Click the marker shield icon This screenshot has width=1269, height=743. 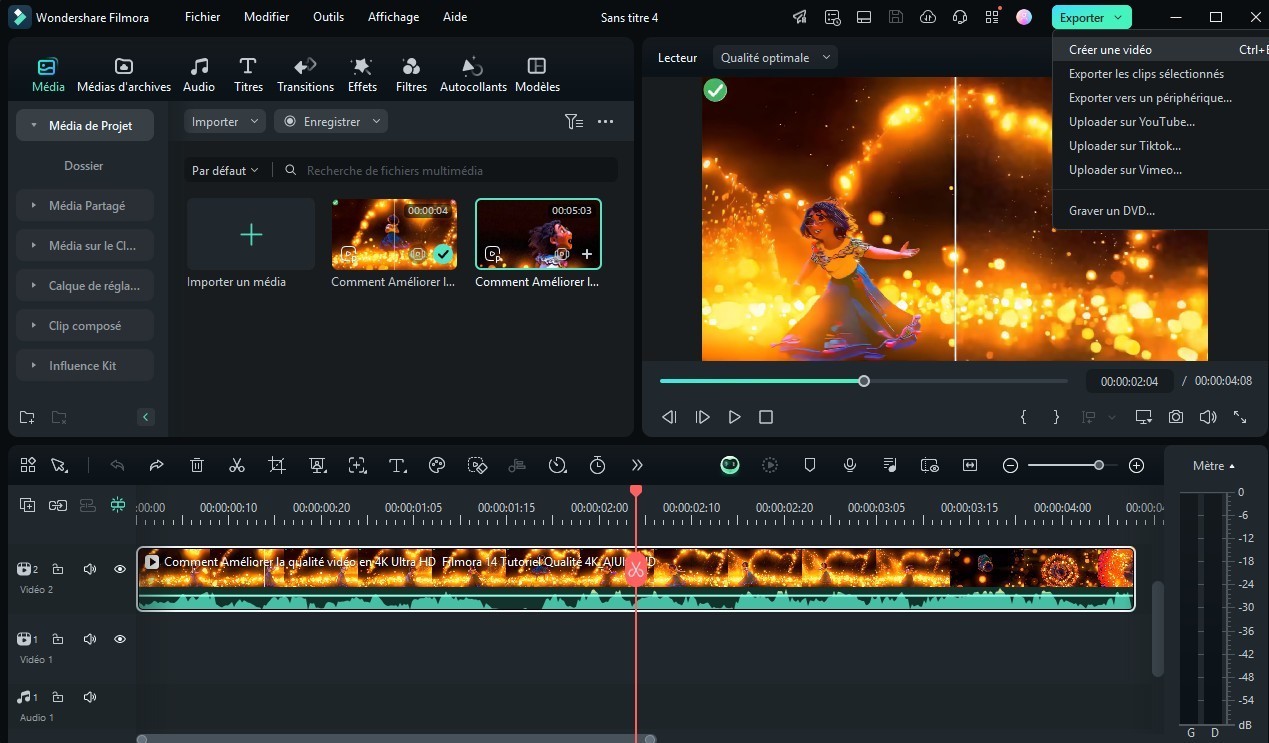[x=810, y=465]
